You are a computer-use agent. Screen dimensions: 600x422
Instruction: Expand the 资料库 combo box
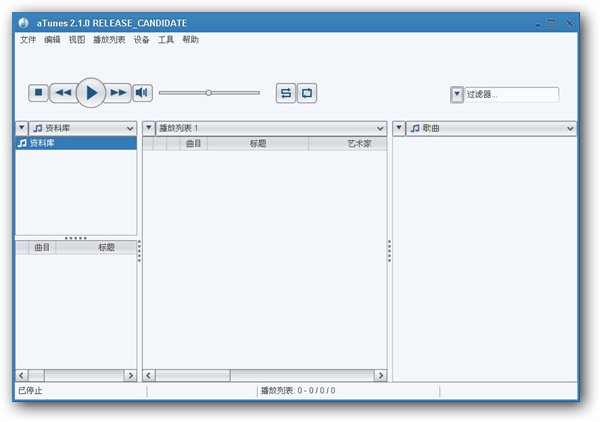(x=83, y=128)
